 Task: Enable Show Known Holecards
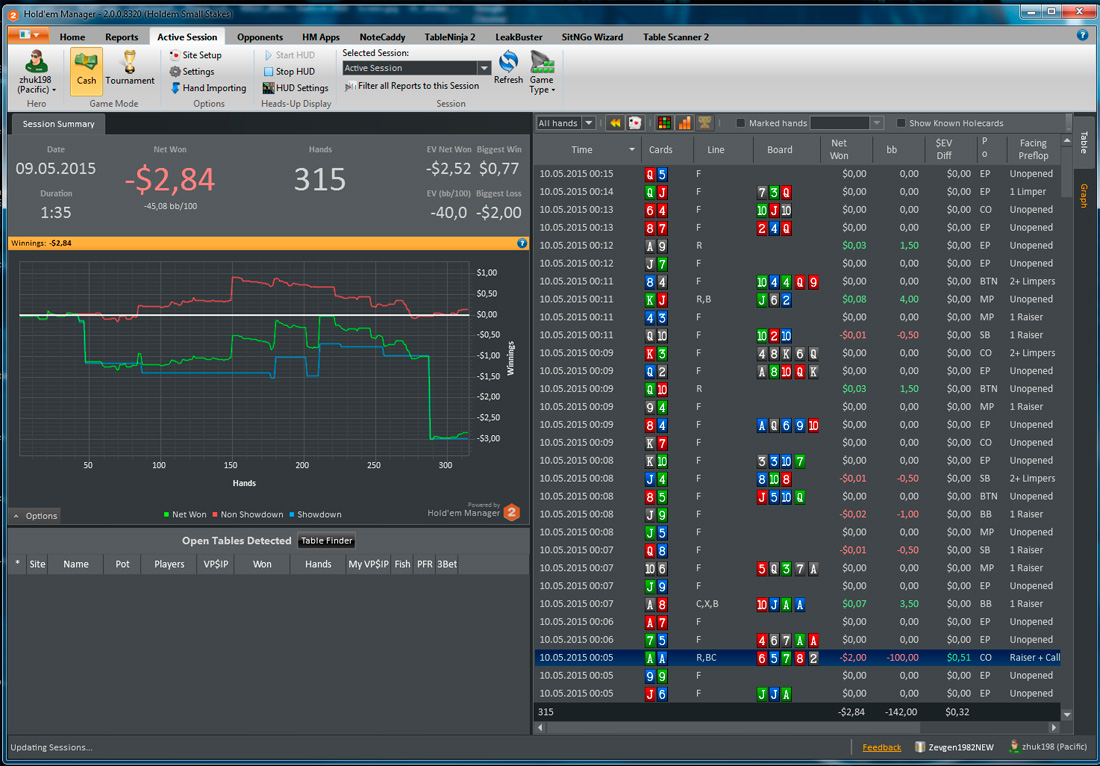[901, 123]
